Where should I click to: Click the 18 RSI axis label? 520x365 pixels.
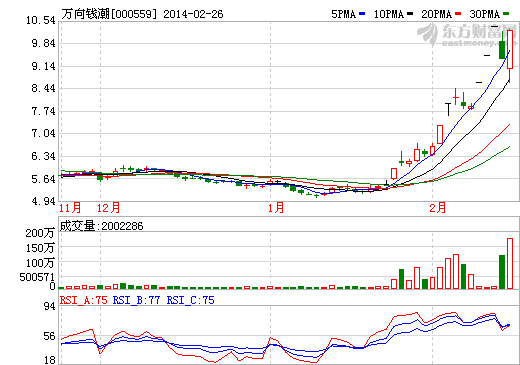[x=49, y=360]
